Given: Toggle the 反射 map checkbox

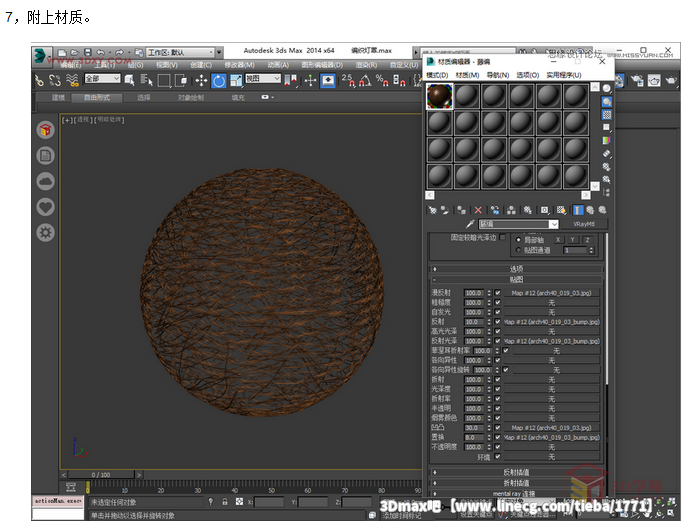Looking at the screenshot, I should [497, 322].
